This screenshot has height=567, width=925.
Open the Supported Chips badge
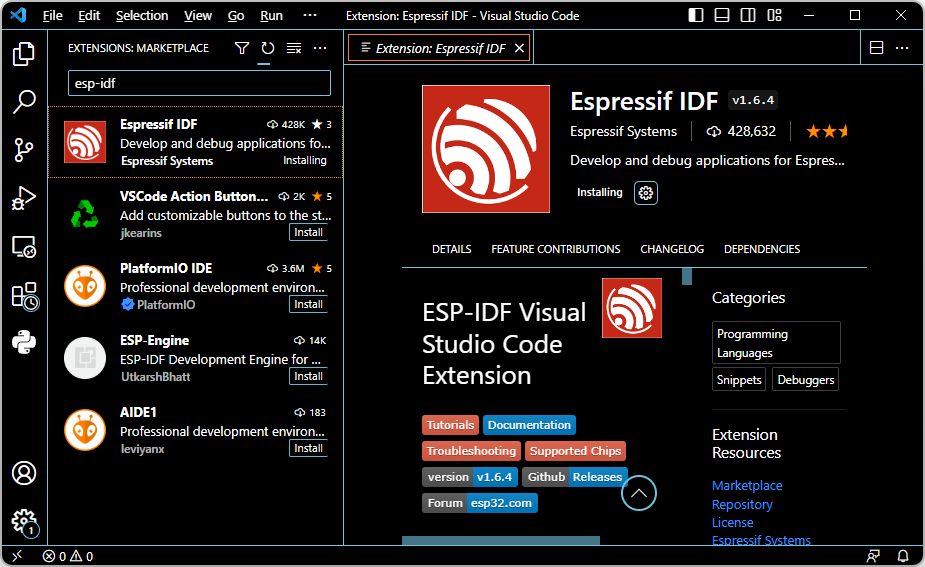tap(575, 451)
